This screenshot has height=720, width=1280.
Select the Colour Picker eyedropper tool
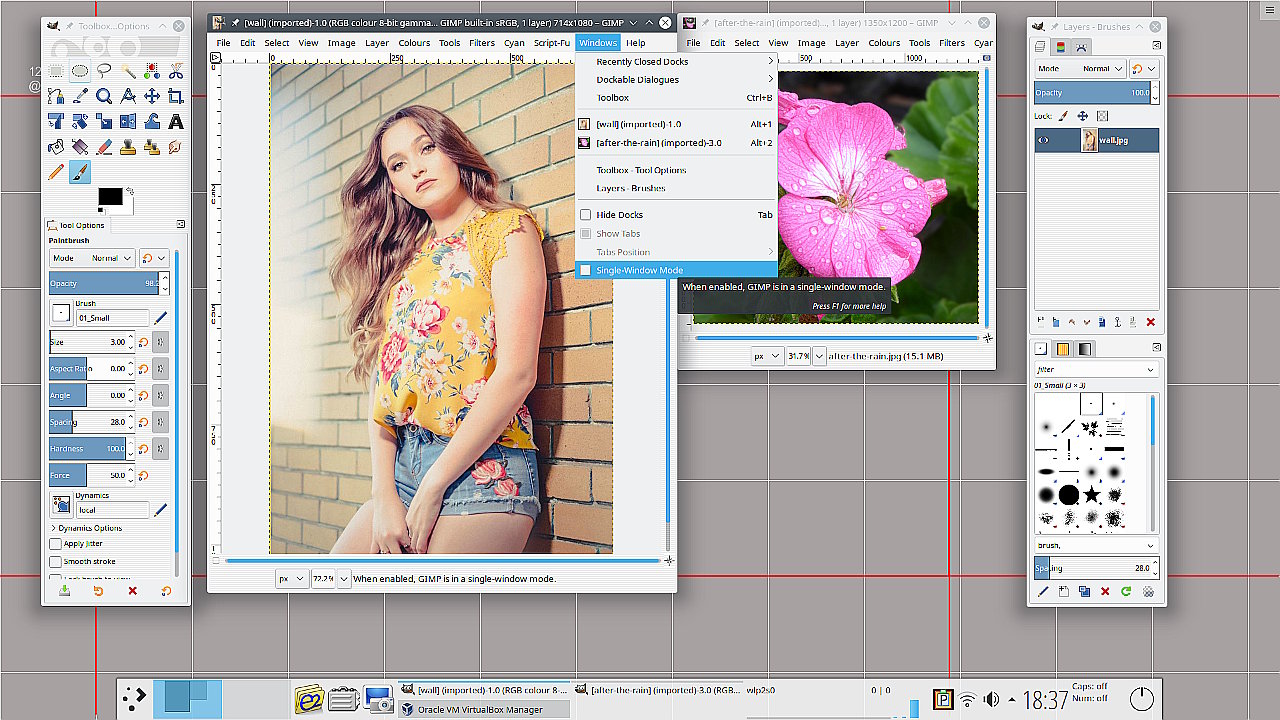click(x=80, y=96)
